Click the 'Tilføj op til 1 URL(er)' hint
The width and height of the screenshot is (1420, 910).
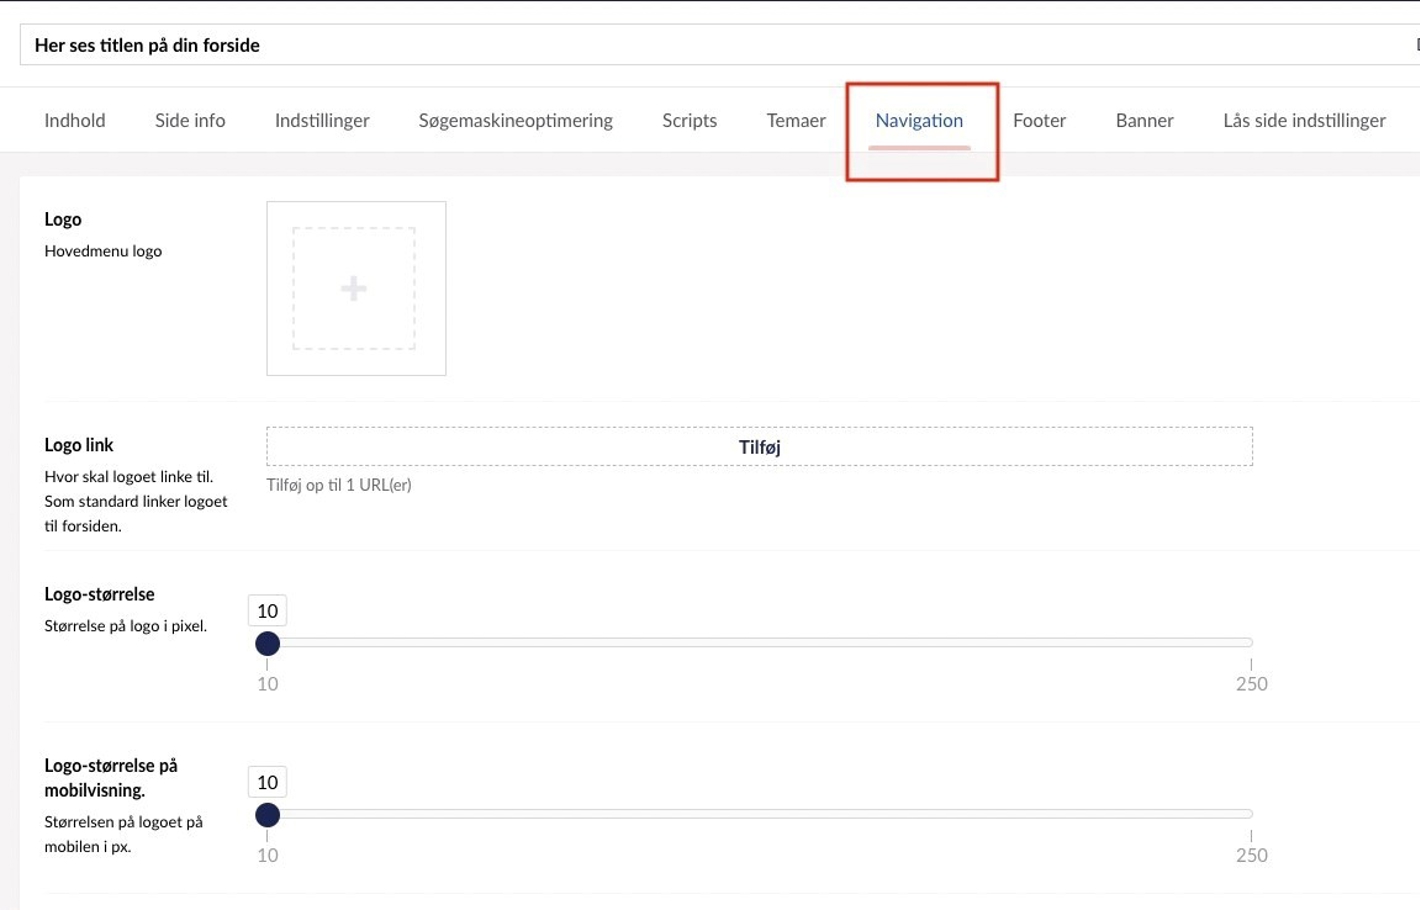(339, 485)
